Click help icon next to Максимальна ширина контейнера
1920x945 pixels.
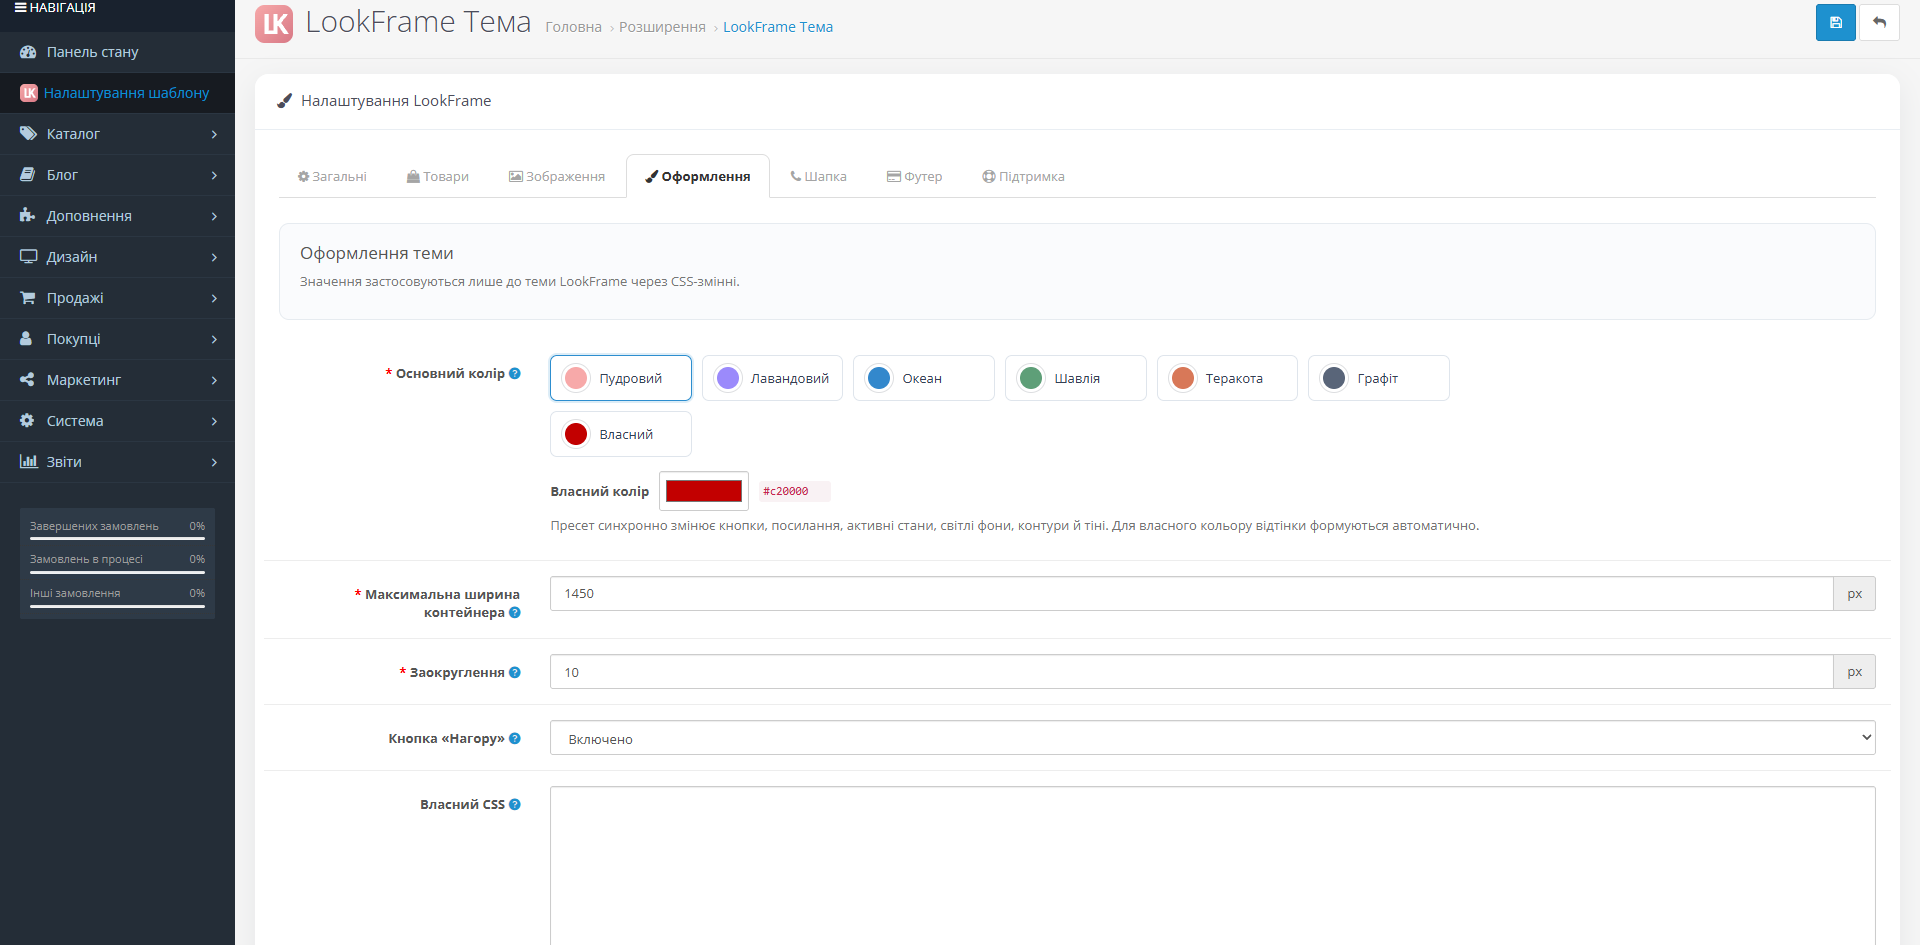coord(515,612)
